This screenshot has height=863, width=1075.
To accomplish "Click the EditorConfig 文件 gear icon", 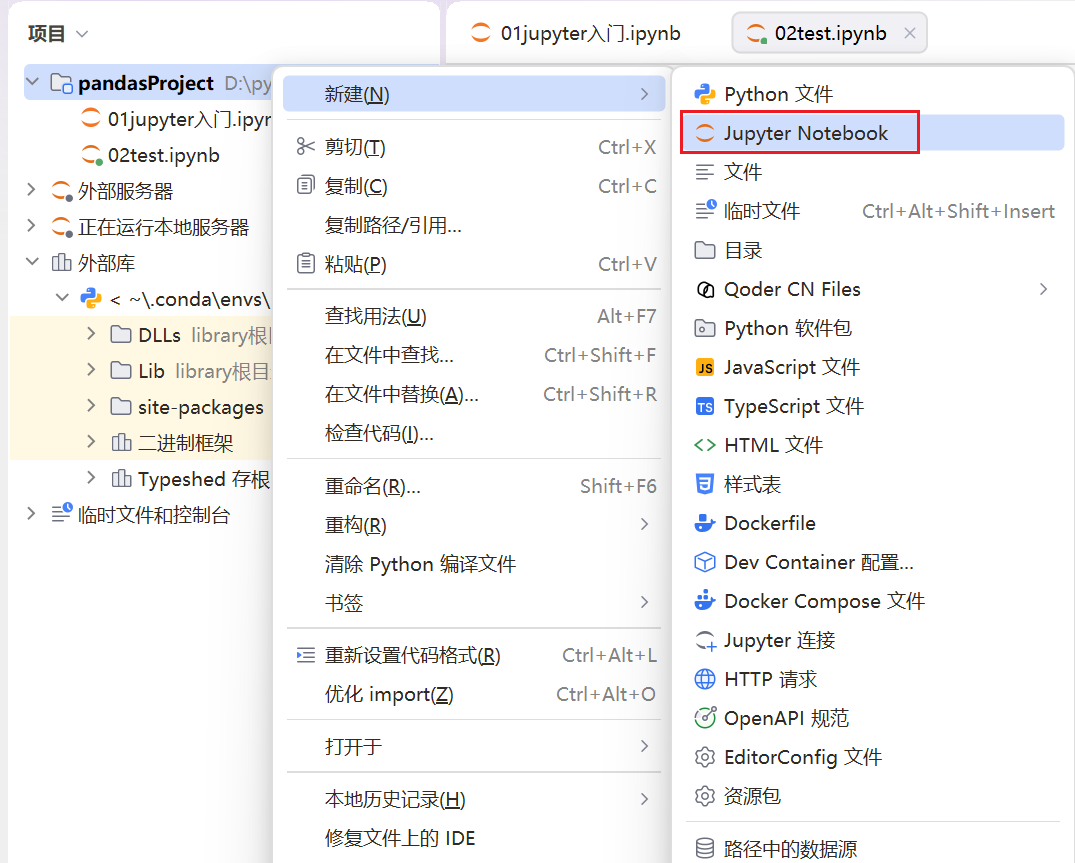I will point(705,757).
